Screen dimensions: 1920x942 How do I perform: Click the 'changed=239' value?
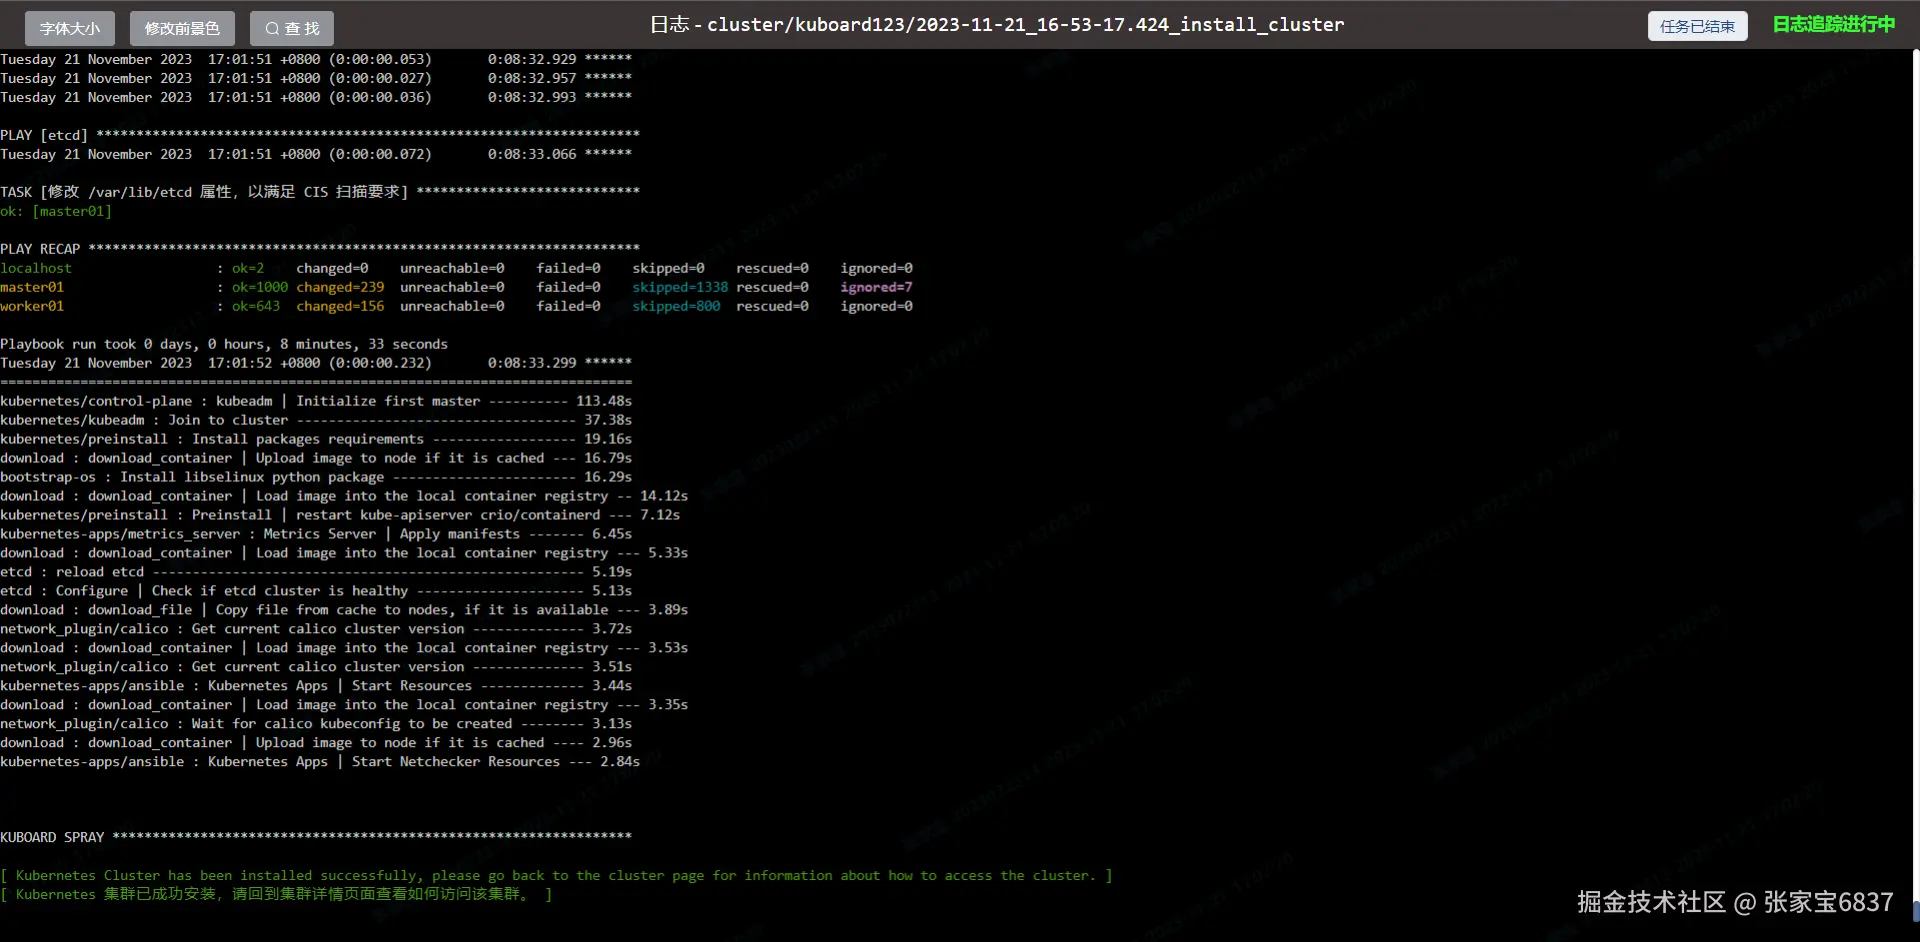coord(340,287)
